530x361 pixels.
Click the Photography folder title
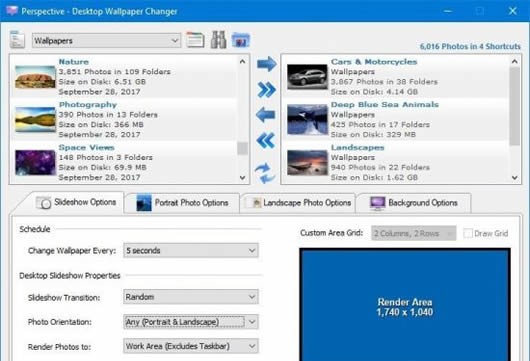(x=88, y=105)
